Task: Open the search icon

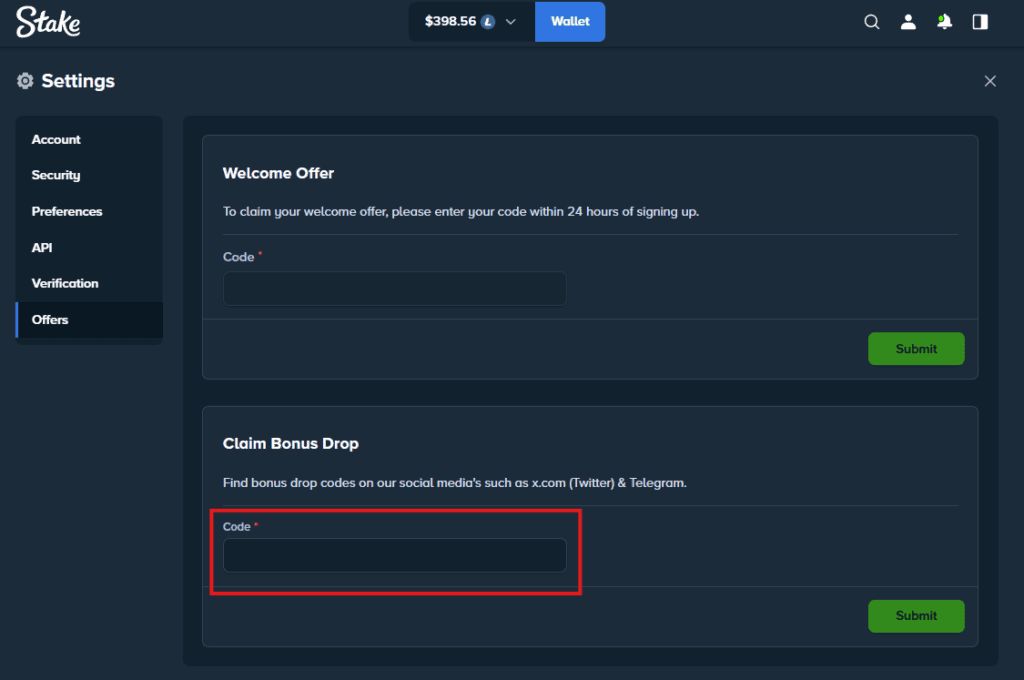Action: click(871, 21)
